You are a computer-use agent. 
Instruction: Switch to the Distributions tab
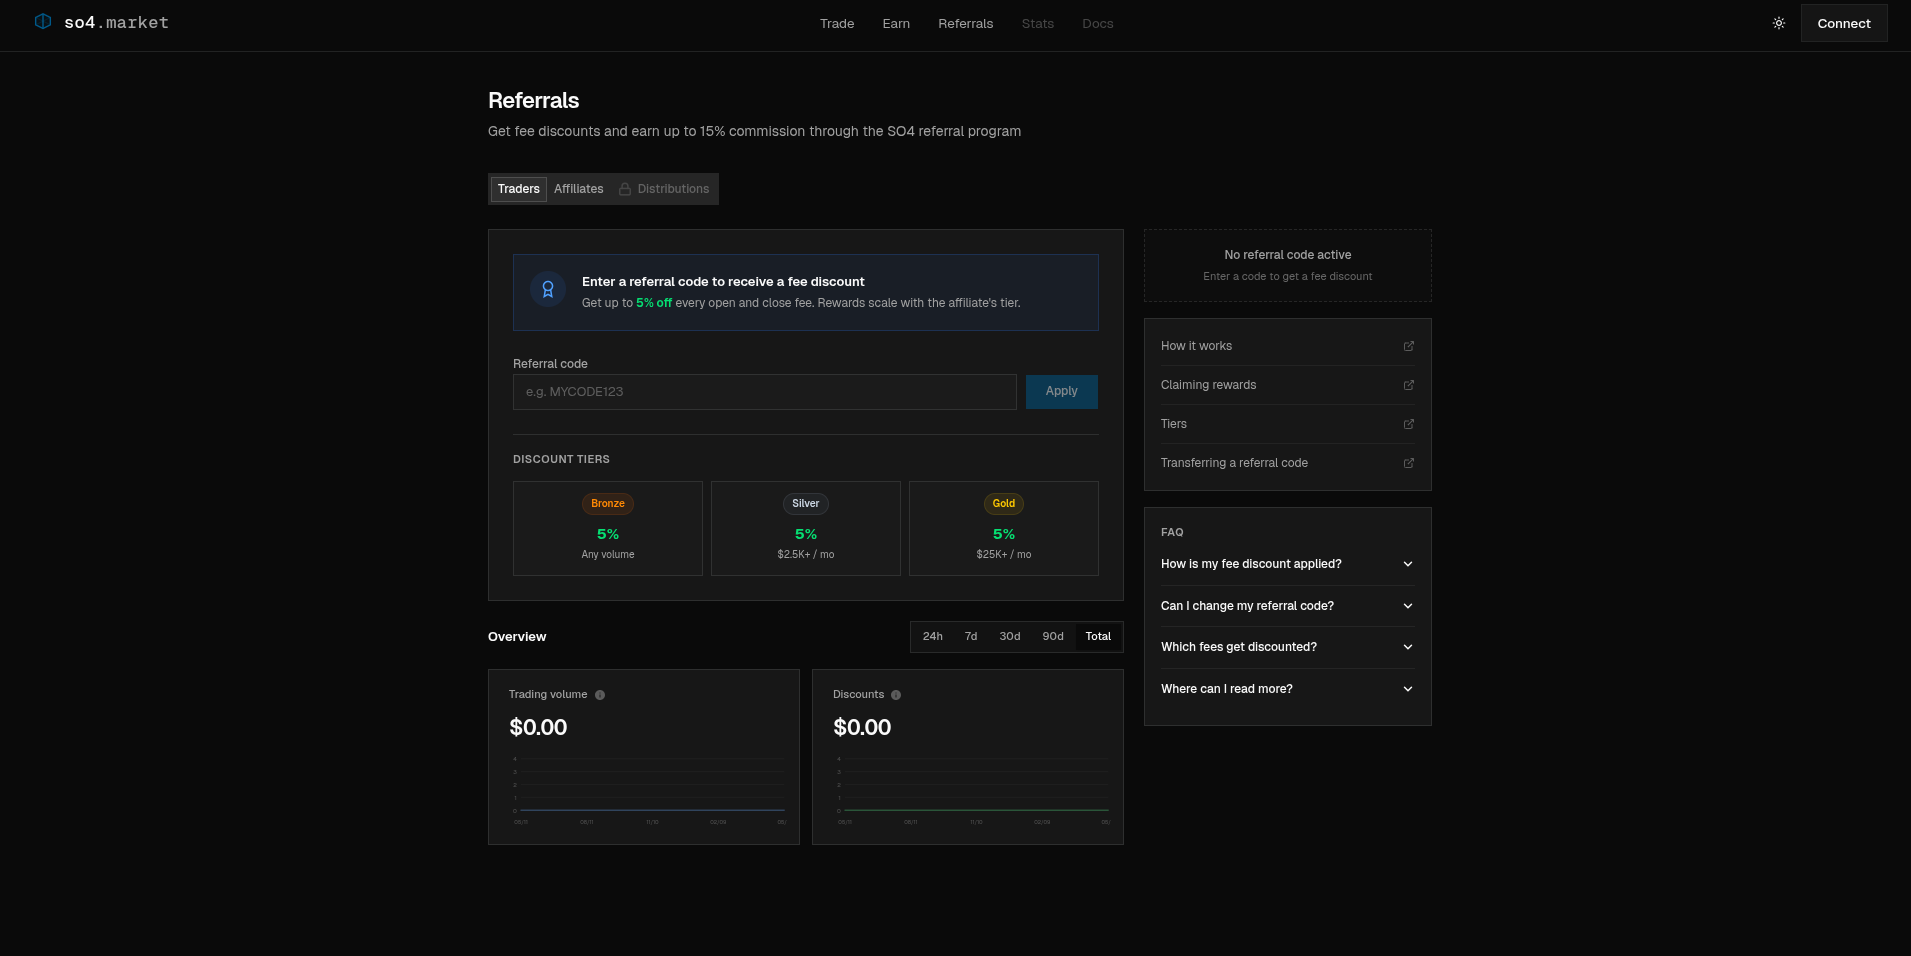[664, 189]
